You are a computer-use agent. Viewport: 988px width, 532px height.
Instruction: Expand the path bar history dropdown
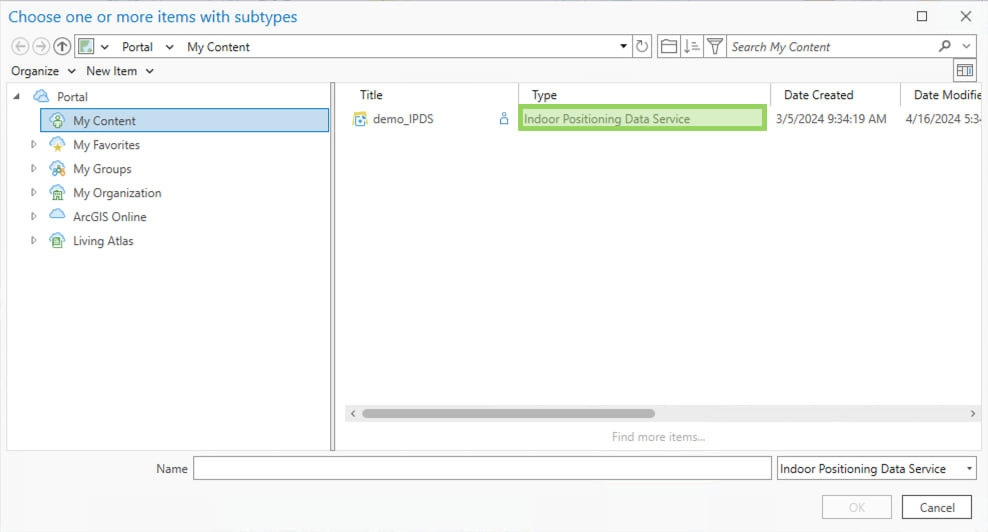(x=623, y=46)
